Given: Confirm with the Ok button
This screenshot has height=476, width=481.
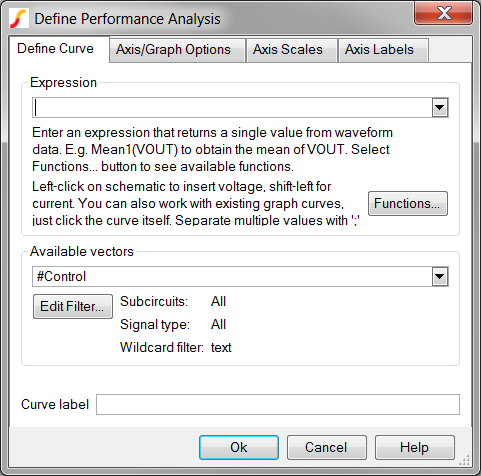Looking at the screenshot, I should (x=239, y=447).
